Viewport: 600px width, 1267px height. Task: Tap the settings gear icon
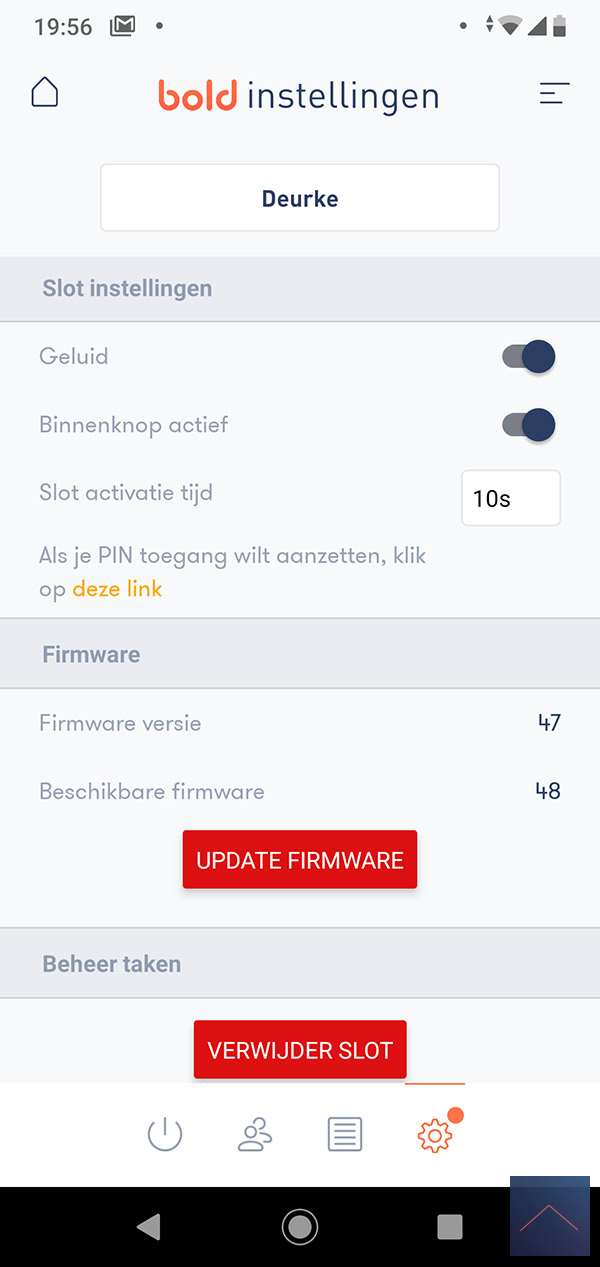[x=435, y=1135]
